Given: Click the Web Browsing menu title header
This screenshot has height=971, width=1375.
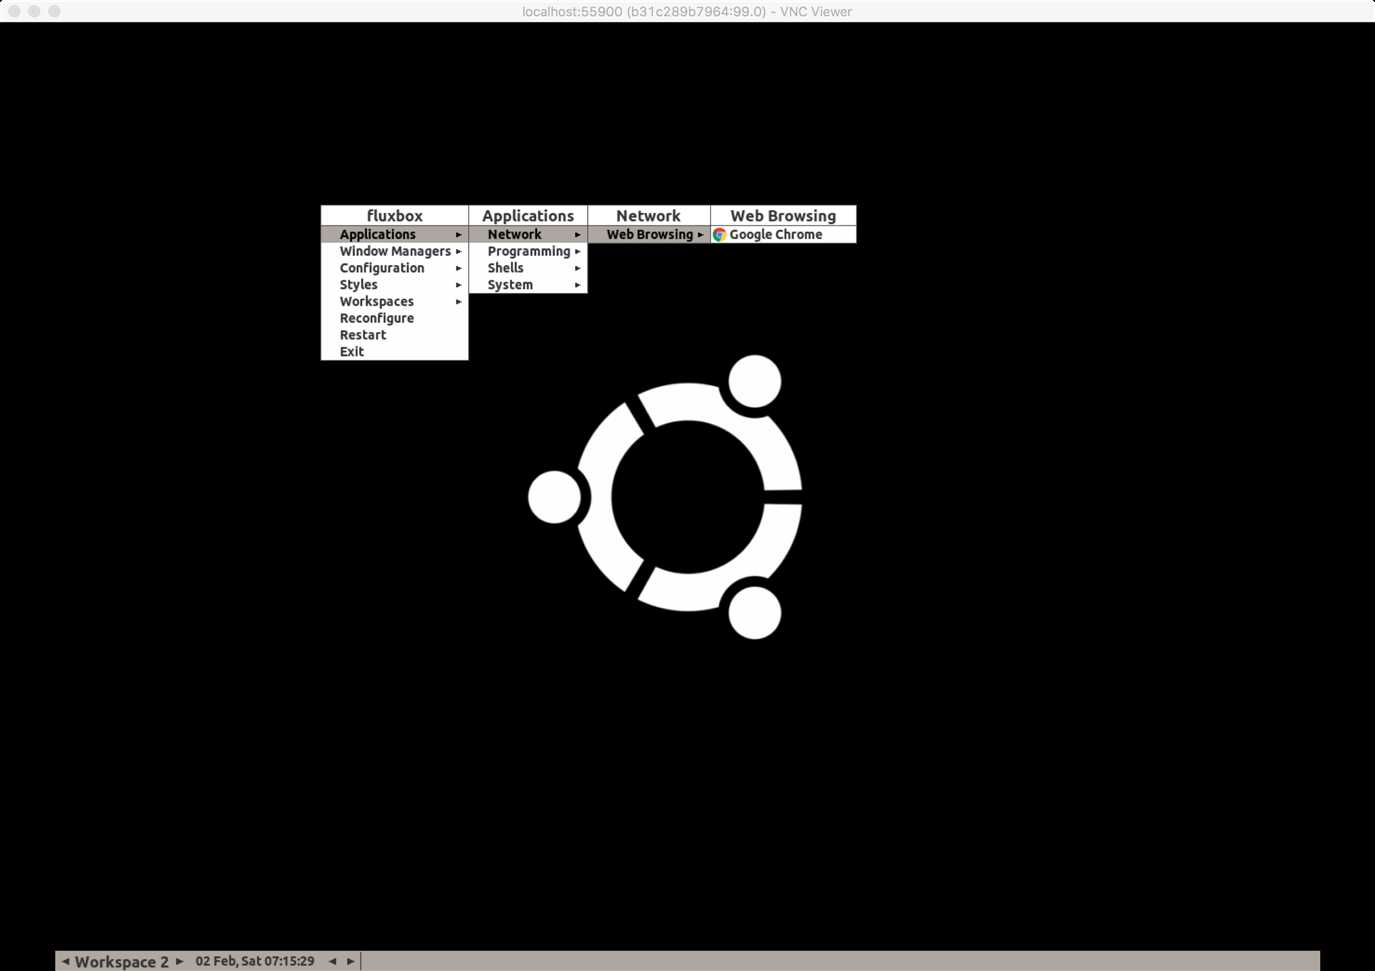Looking at the screenshot, I should [x=783, y=216].
